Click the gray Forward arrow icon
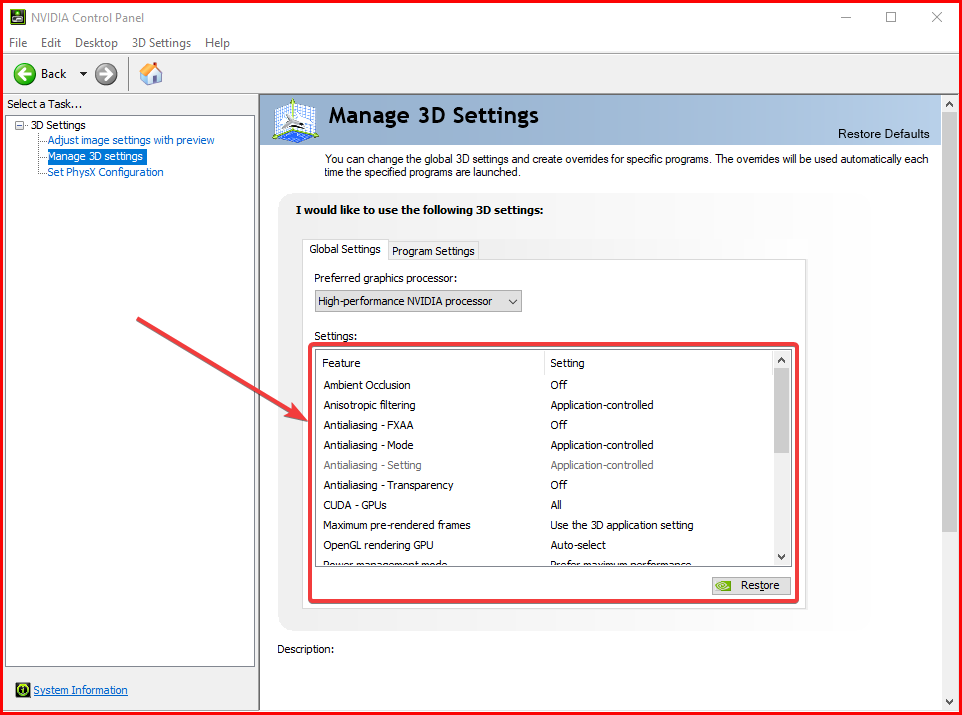The width and height of the screenshot is (962, 715). point(106,74)
